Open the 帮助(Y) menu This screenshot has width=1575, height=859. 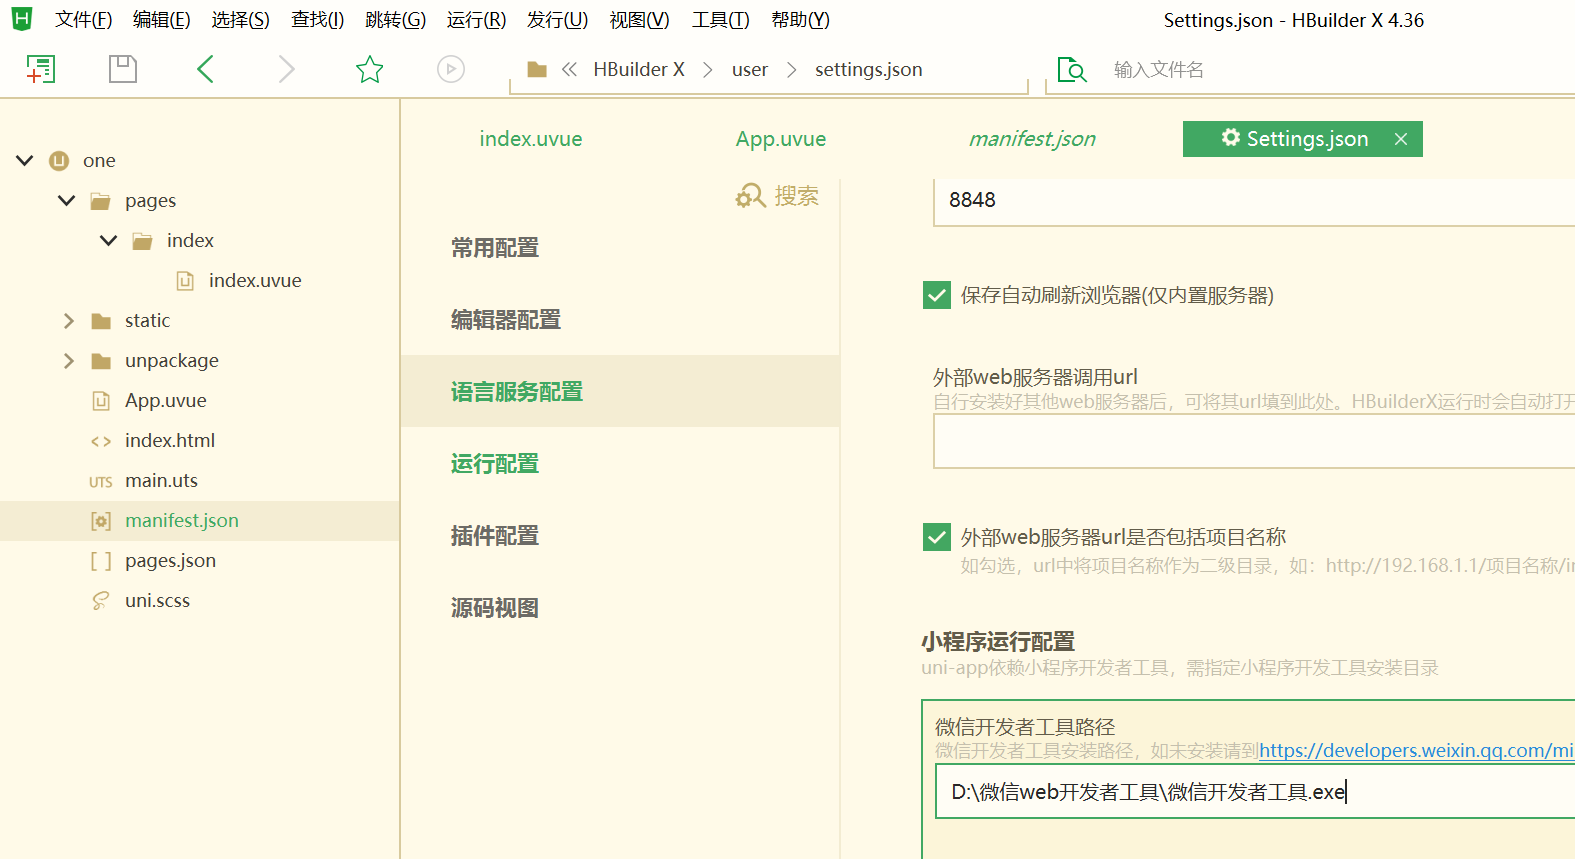click(800, 20)
